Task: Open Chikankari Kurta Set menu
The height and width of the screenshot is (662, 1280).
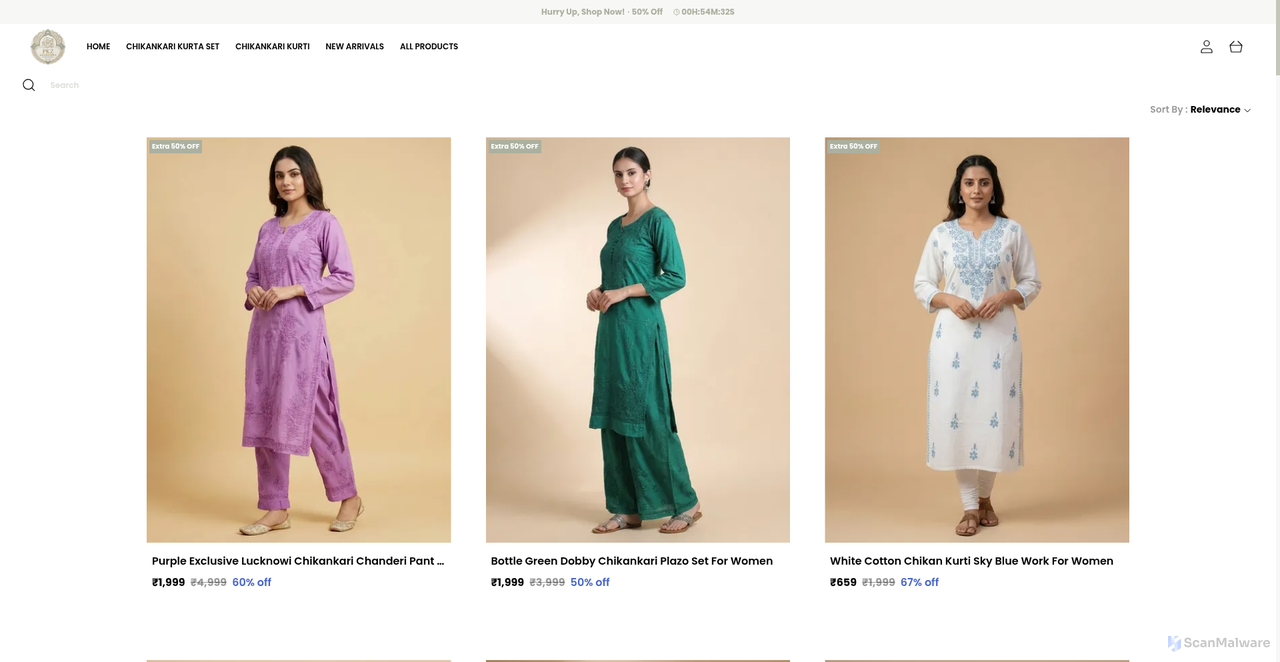Action: coord(172,47)
